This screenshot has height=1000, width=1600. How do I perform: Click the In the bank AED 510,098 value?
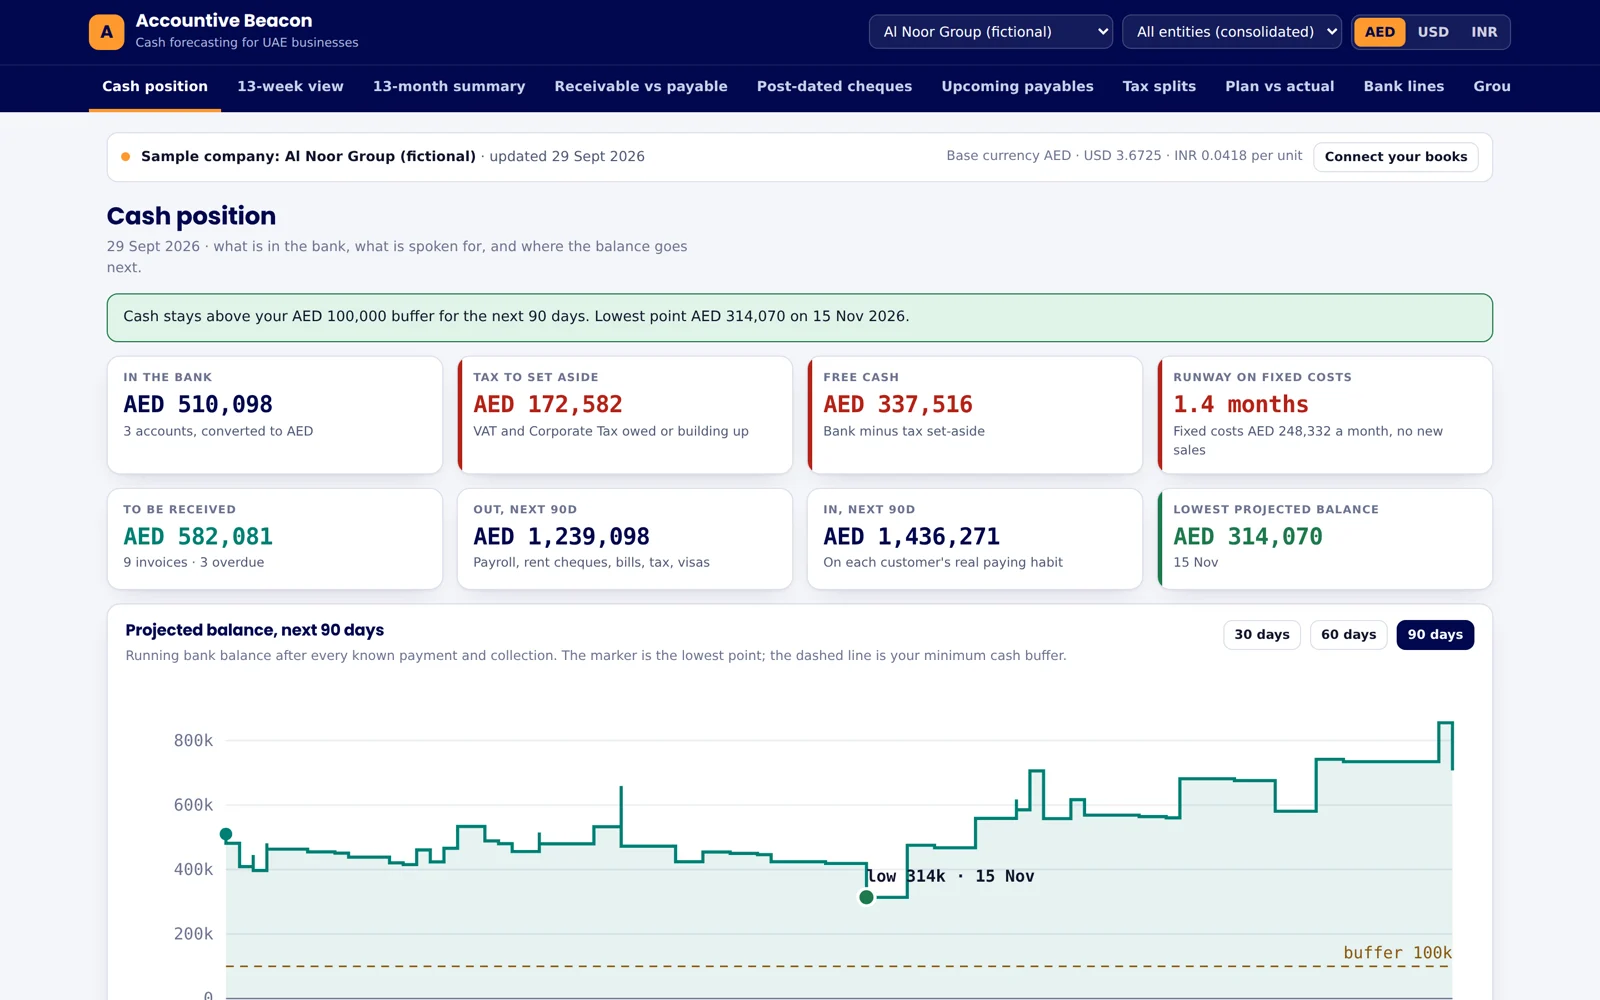point(198,404)
